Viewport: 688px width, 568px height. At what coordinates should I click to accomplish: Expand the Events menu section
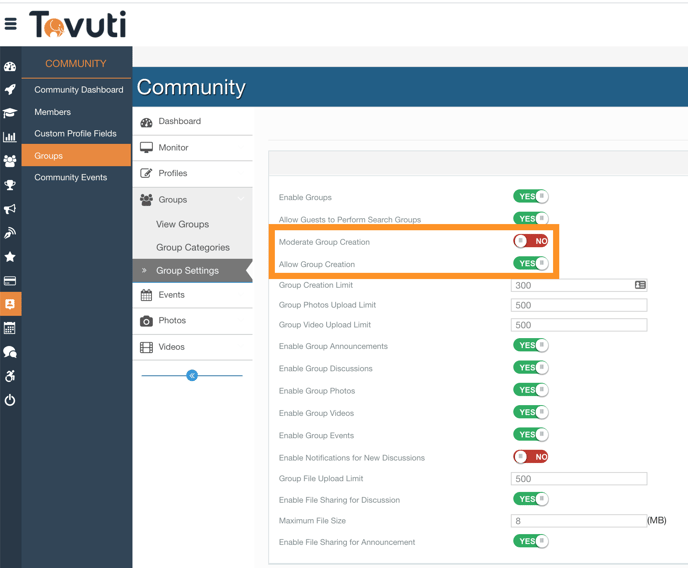[171, 295]
